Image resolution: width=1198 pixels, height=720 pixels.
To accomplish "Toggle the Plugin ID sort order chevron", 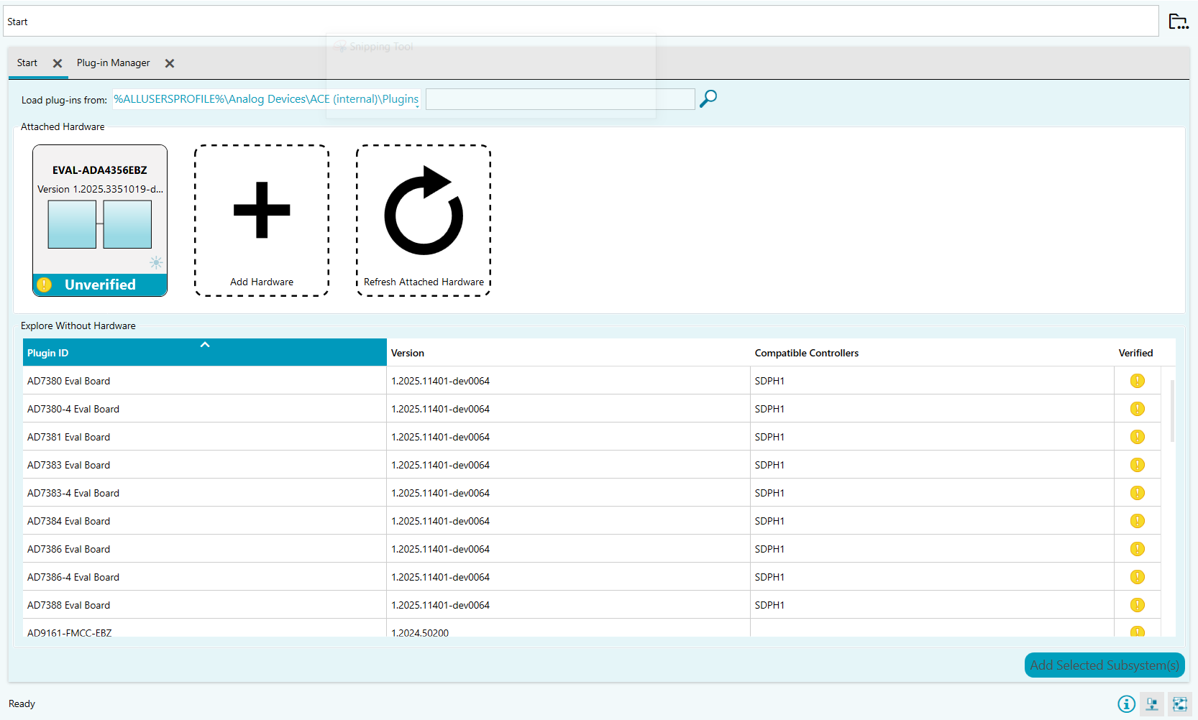I will [205, 344].
